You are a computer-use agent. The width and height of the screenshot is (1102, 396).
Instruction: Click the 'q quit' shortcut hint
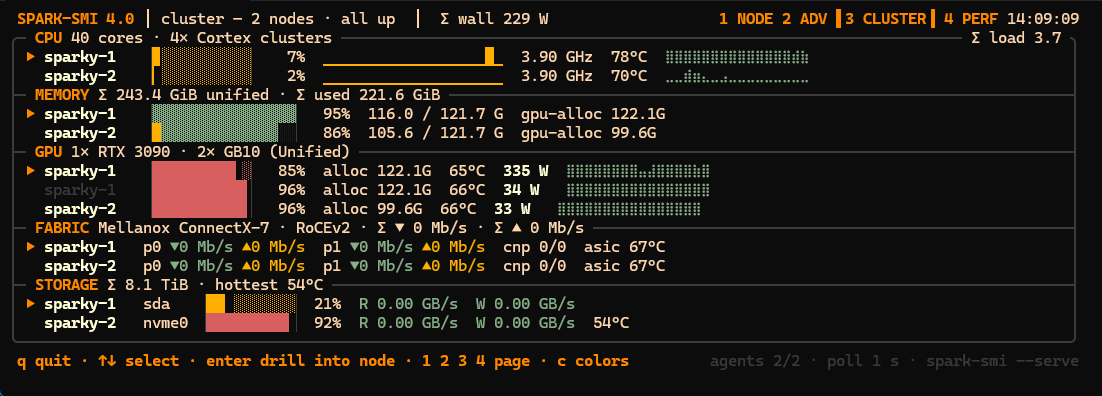pyautogui.click(x=44, y=362)
